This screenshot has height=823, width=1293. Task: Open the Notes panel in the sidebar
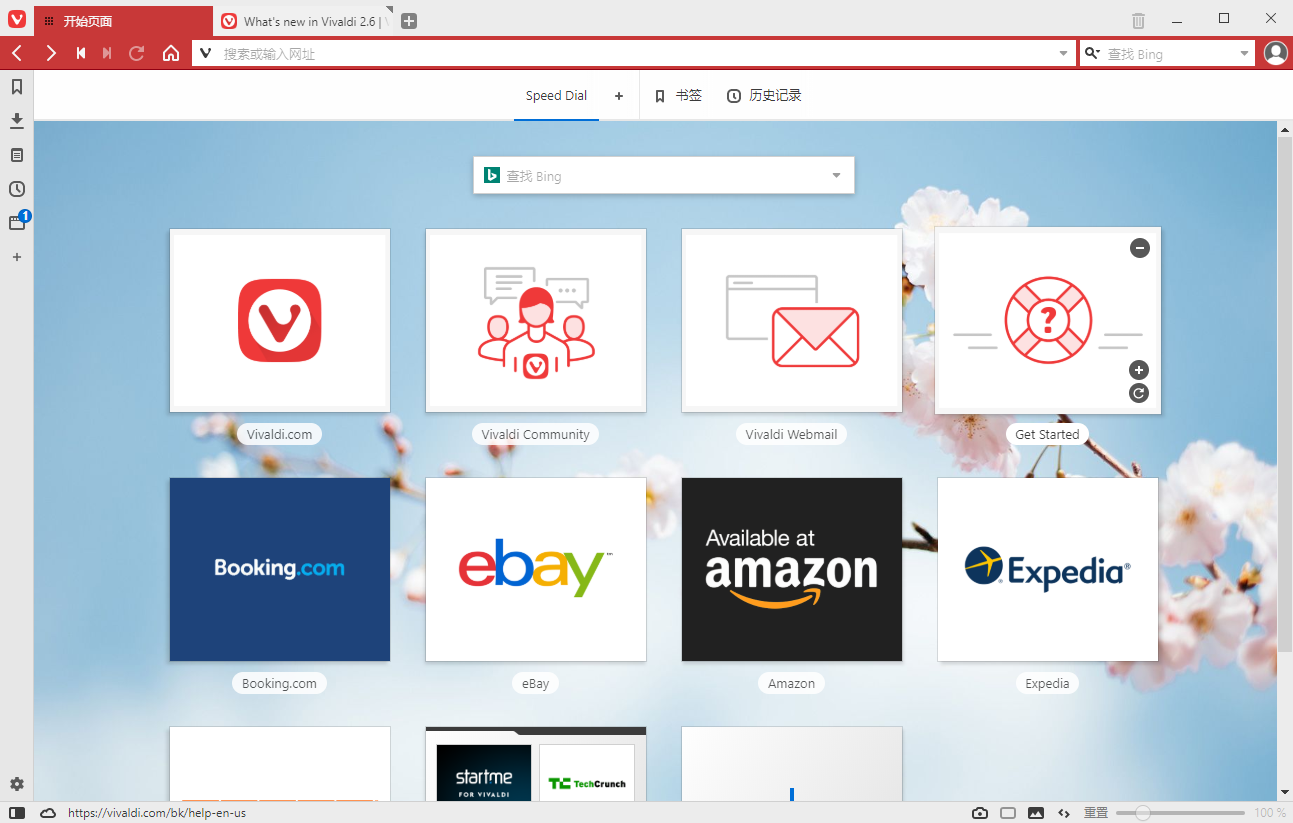tap(16, 154)
